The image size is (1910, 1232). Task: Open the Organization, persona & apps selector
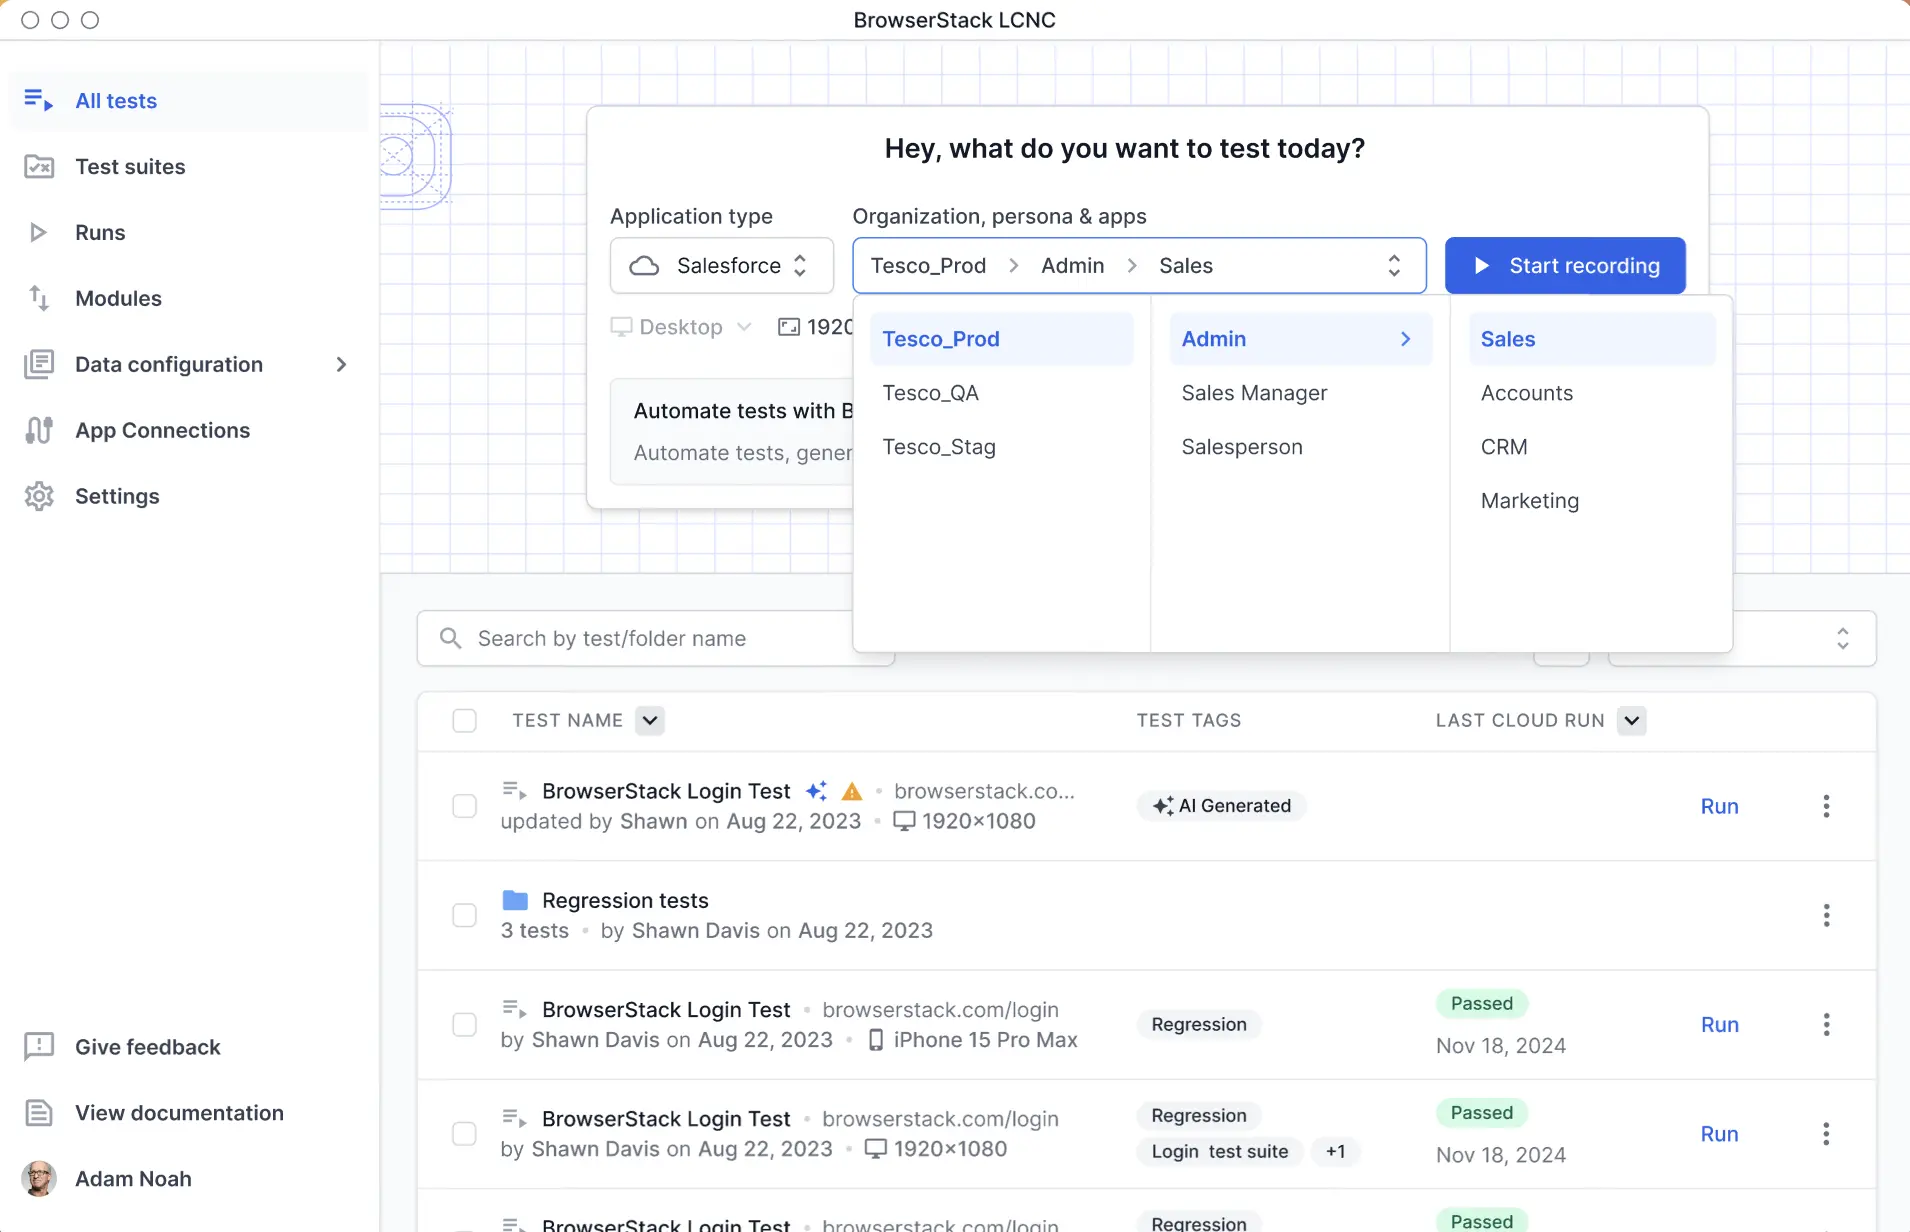point(1139,266)
